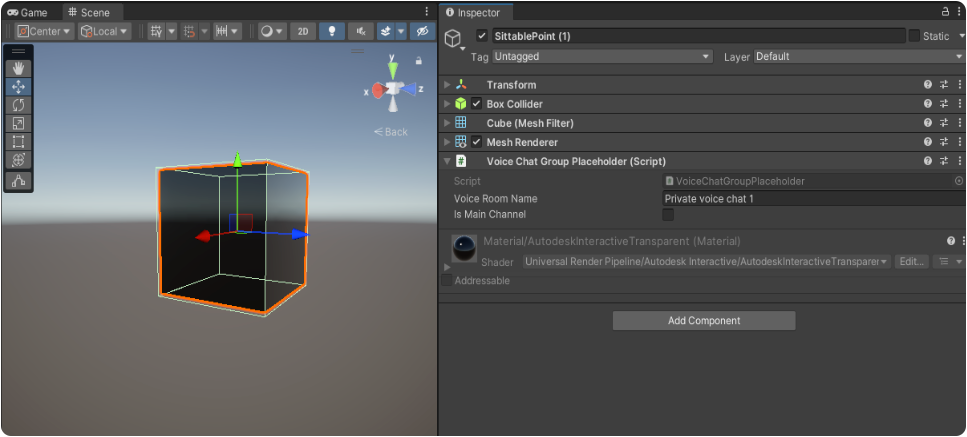Select the Rect transform tool

click(x=18, y=142)
